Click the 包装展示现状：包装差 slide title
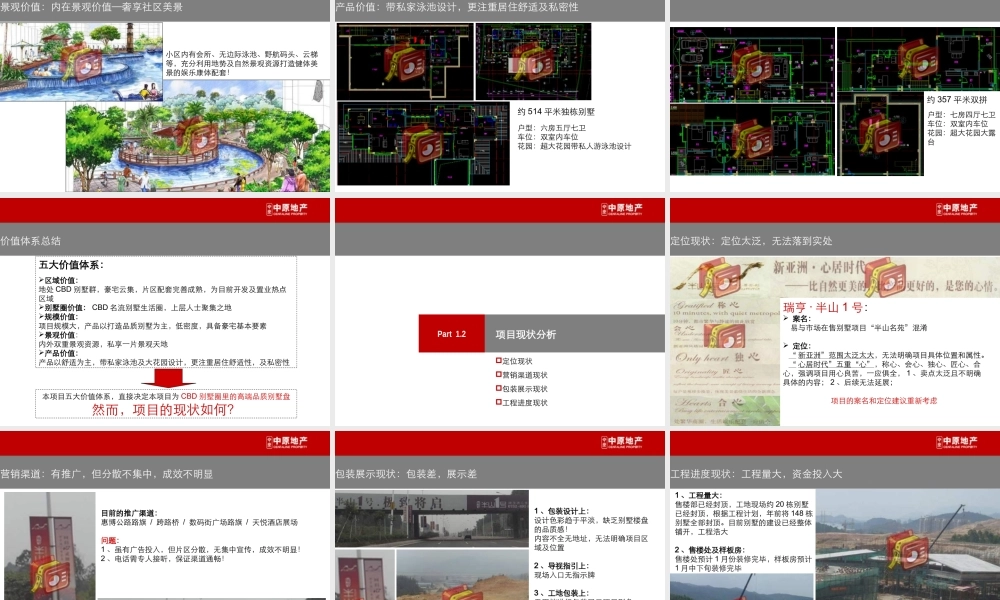 406,474
